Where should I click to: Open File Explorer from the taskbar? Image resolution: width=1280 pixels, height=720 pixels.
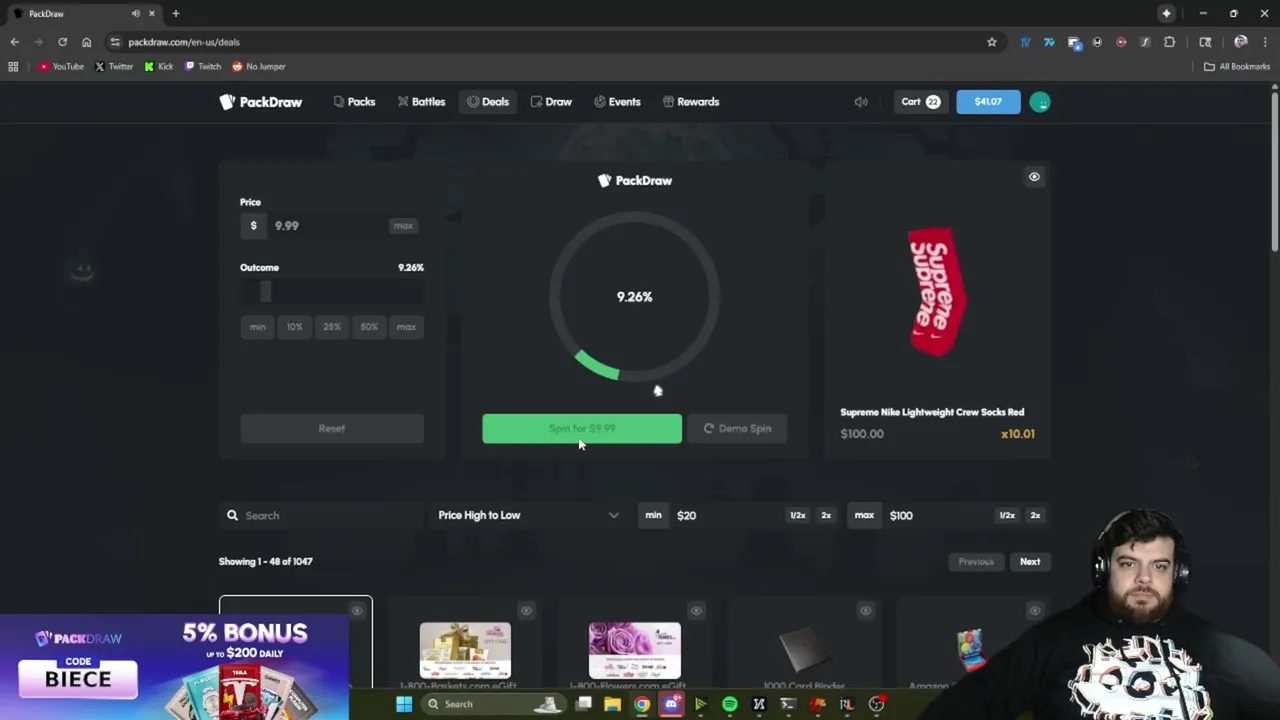point(613,704)
